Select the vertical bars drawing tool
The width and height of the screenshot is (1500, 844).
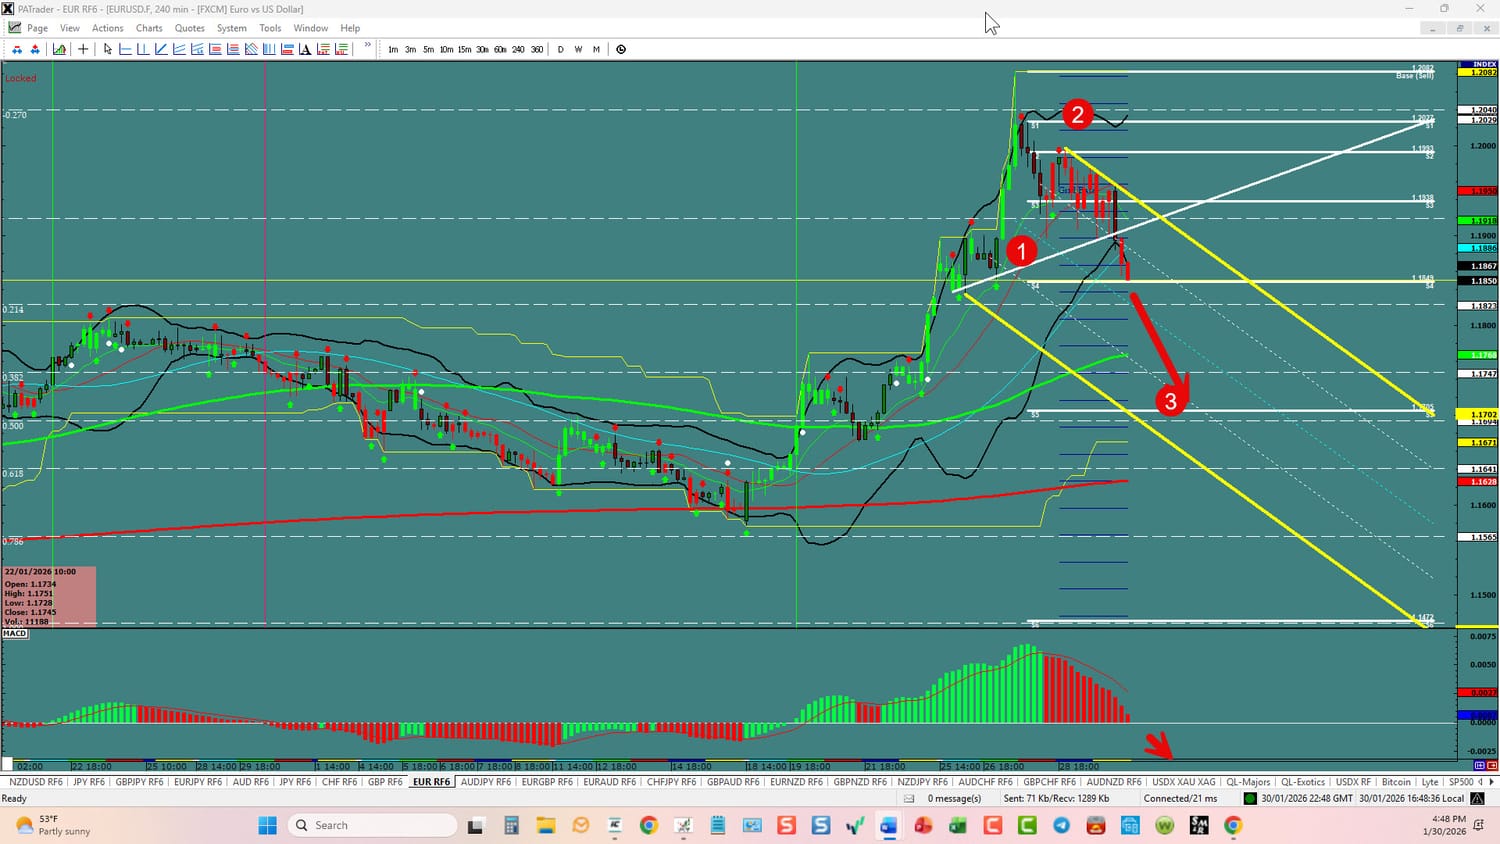pyautogui.click(x=270, y=49)
